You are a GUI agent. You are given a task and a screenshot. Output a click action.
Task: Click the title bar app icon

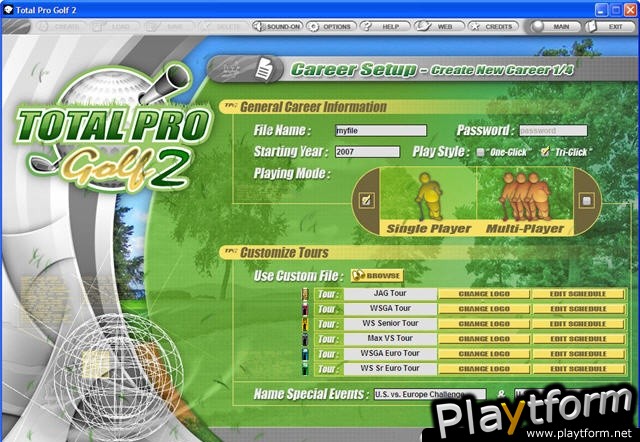click(x=8, y=10)
